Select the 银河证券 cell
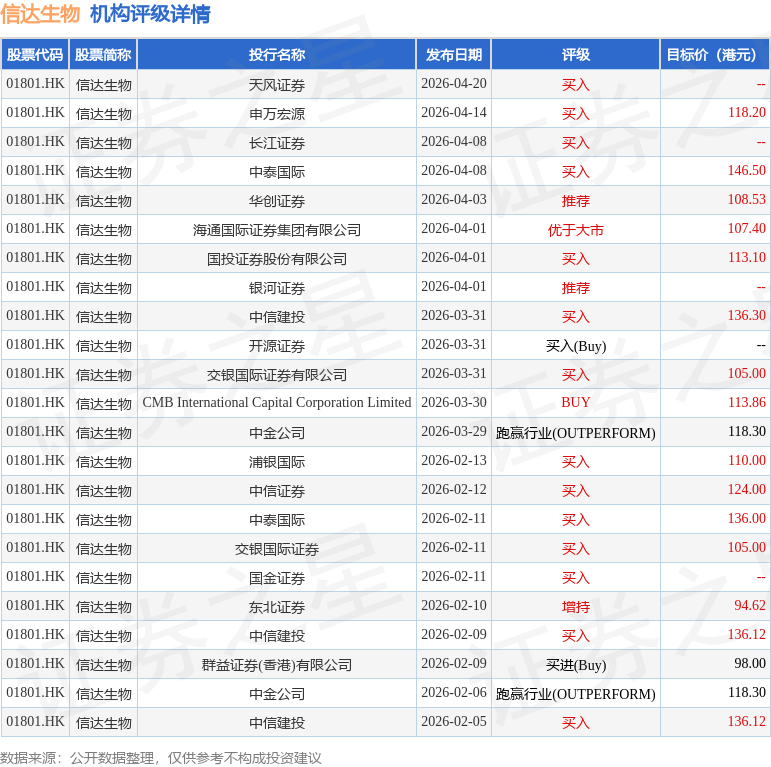 pos(277,288)
